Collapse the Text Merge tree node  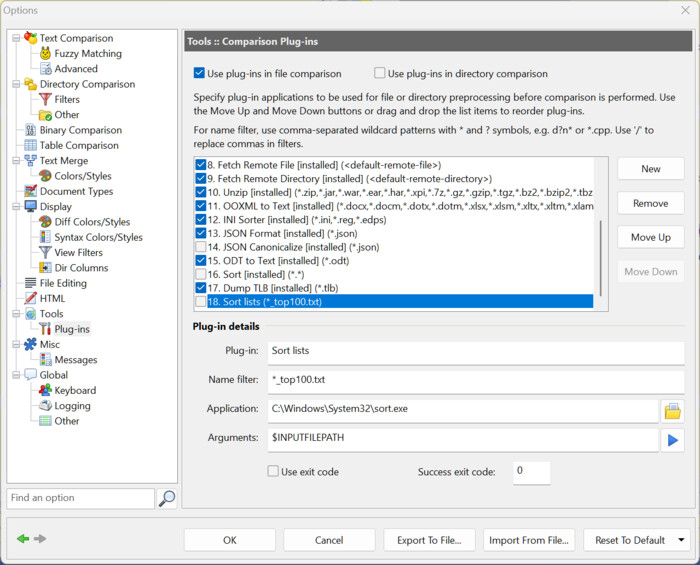pos(16,160)
